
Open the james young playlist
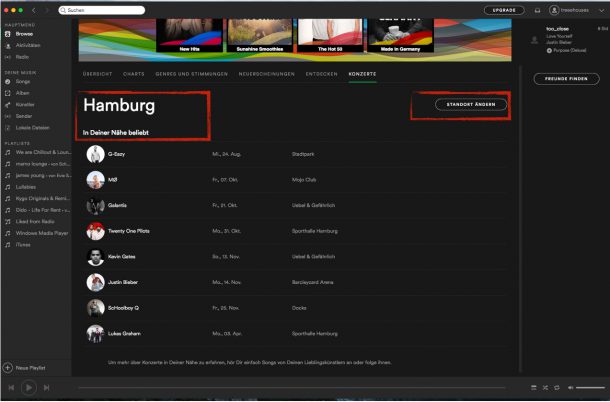(38, 176)
